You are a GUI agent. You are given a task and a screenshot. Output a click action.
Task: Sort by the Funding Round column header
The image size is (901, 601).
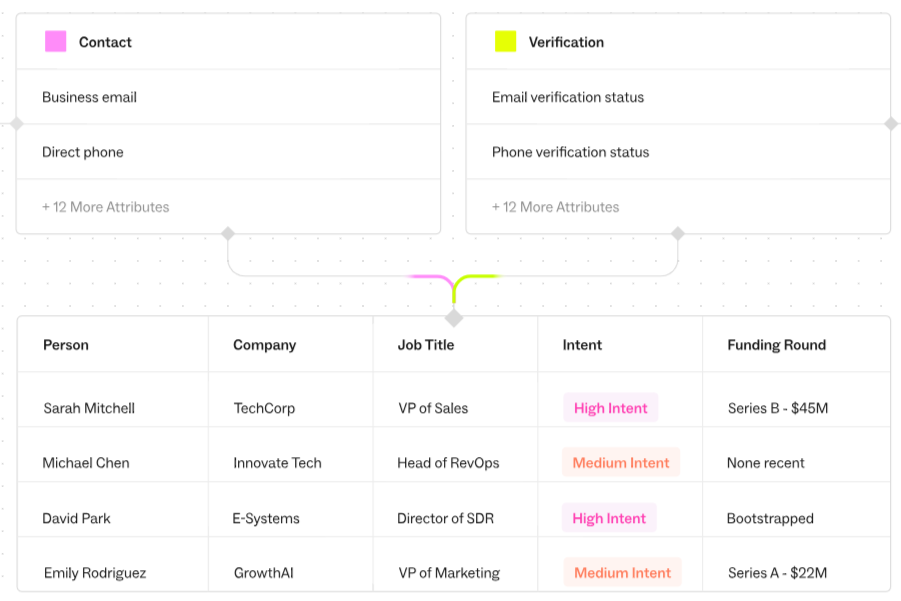tap(777, 345)
